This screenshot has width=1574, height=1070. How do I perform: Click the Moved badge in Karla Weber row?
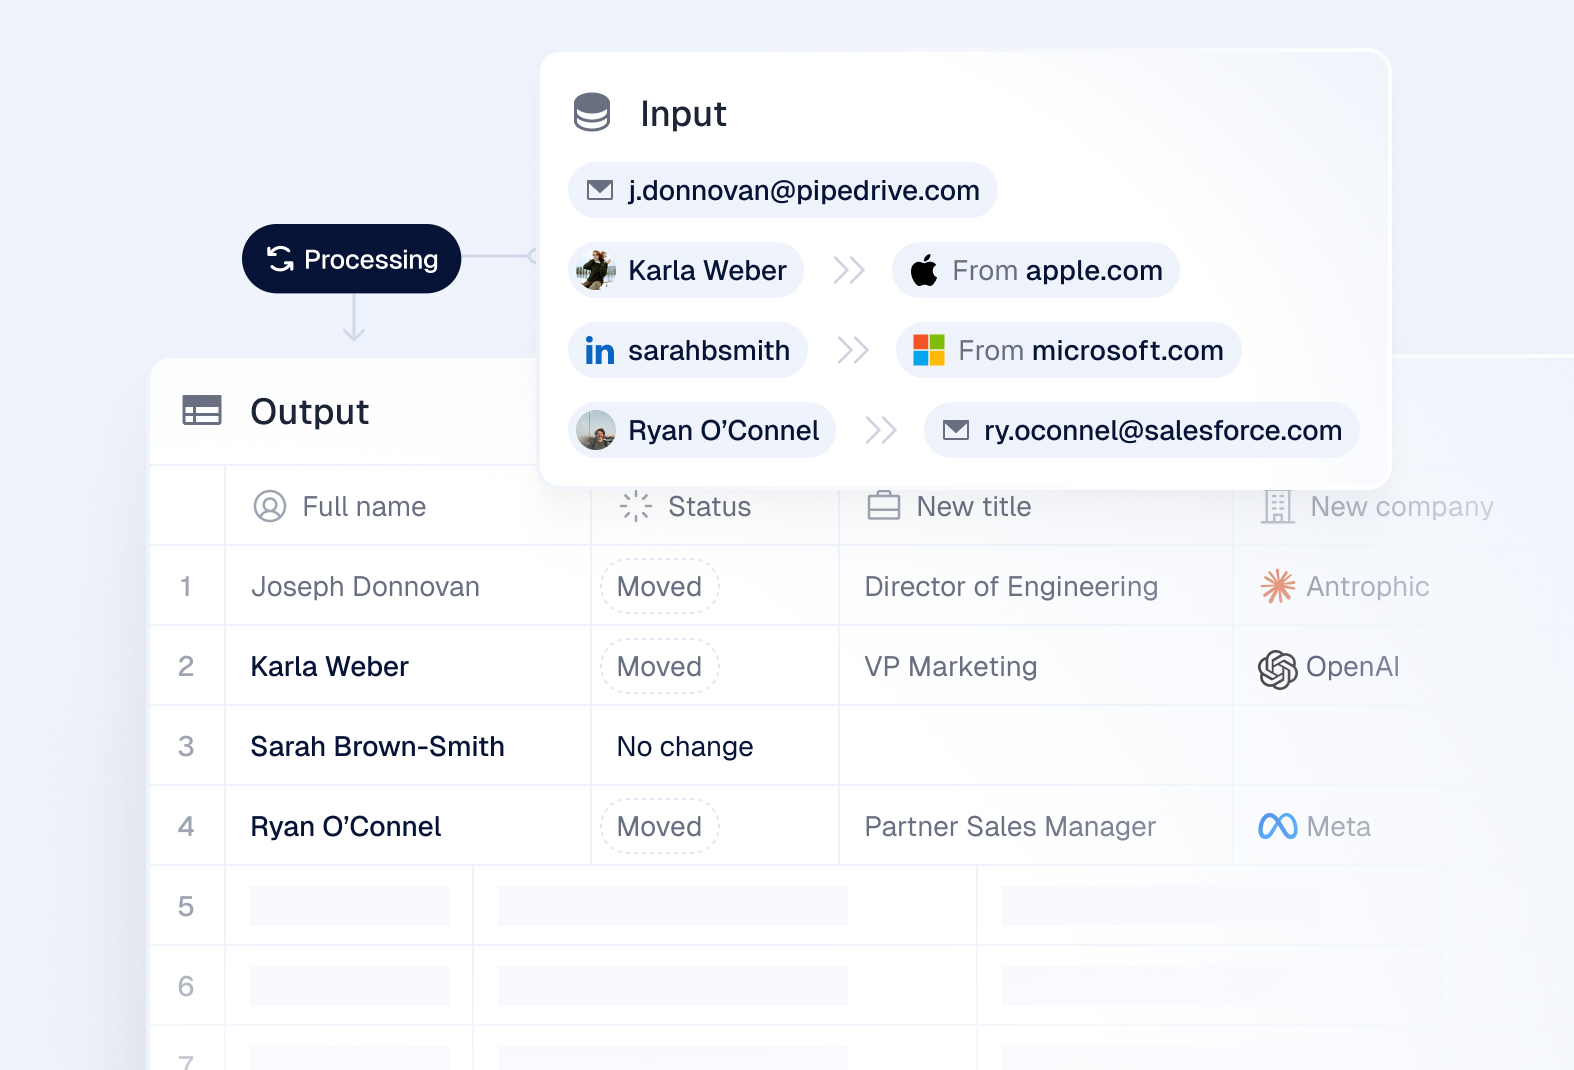pyautogui.click(x=660, y=666)
